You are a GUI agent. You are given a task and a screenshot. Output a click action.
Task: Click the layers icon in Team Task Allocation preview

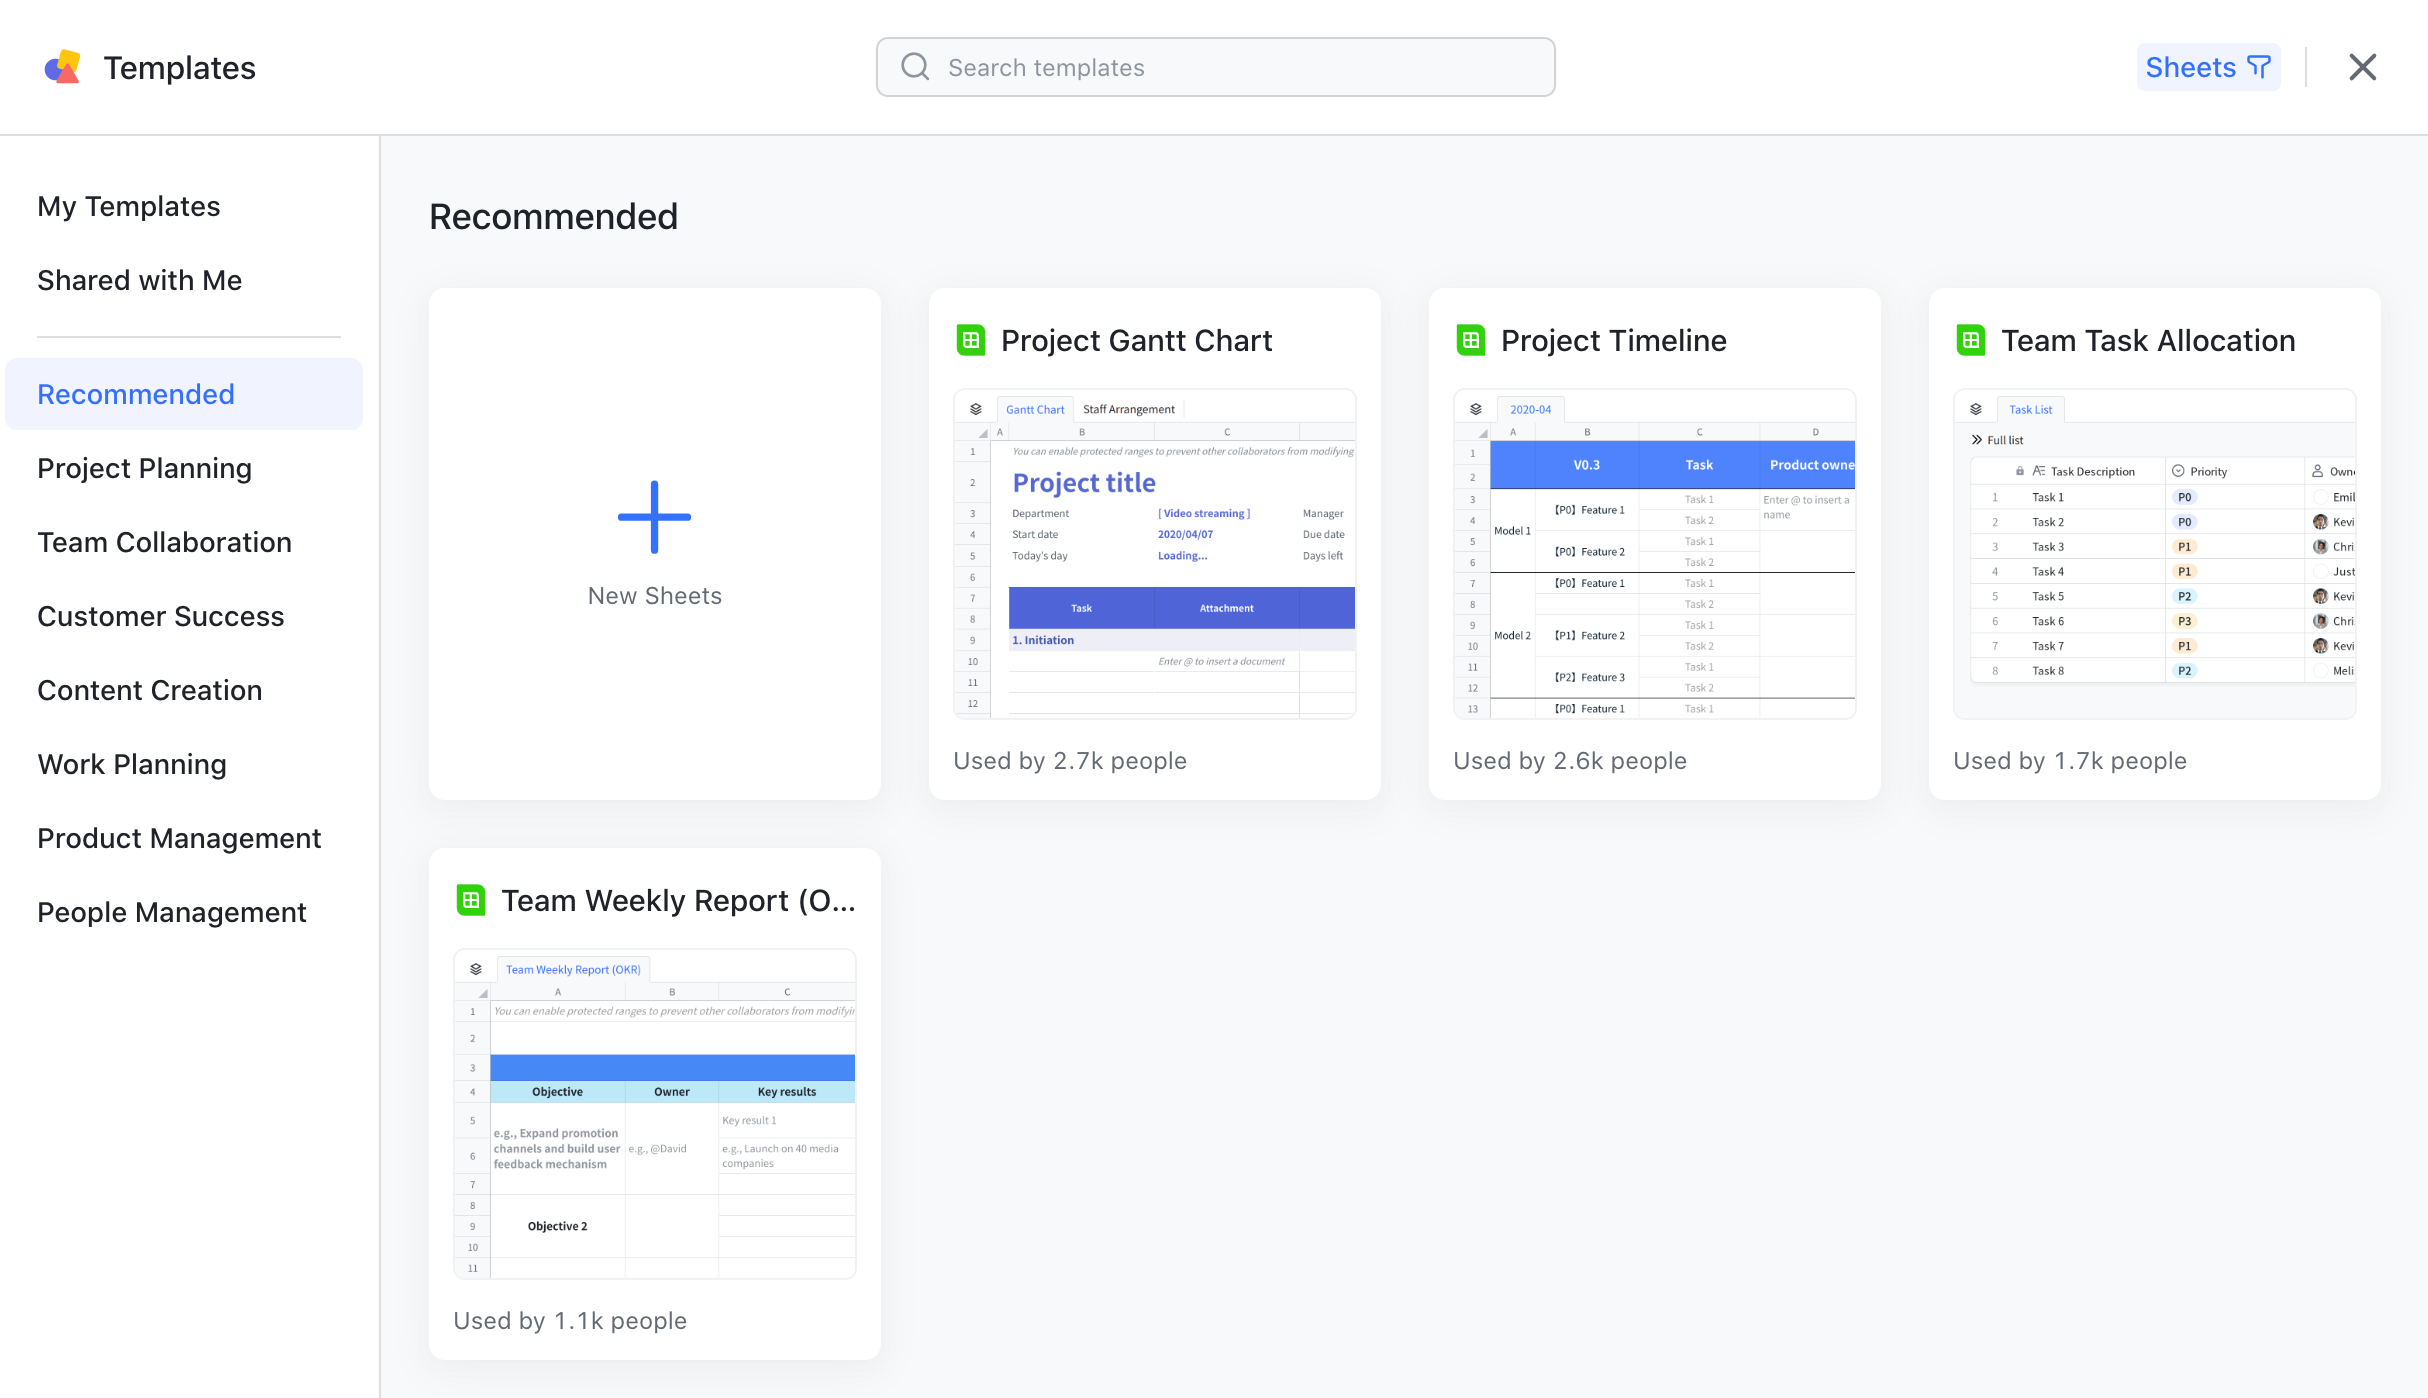1975,407
